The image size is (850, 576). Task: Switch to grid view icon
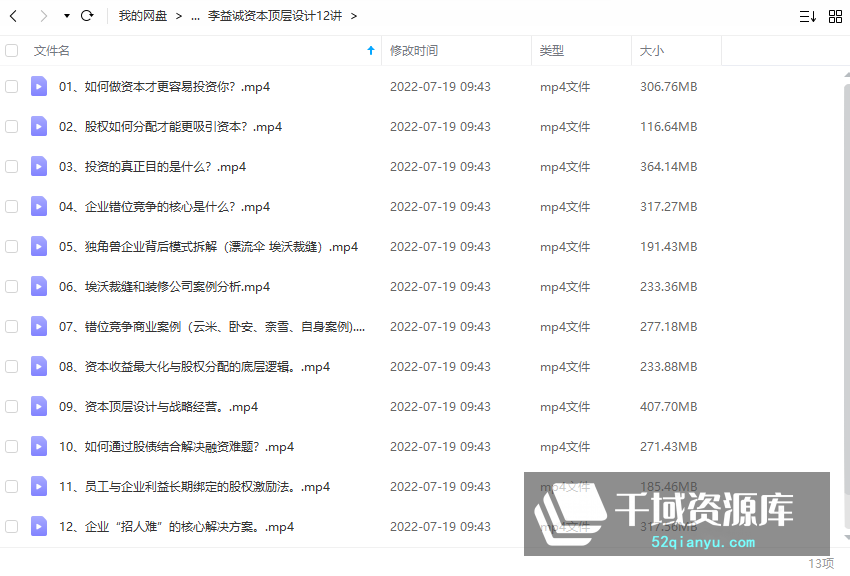click(835, 17)
